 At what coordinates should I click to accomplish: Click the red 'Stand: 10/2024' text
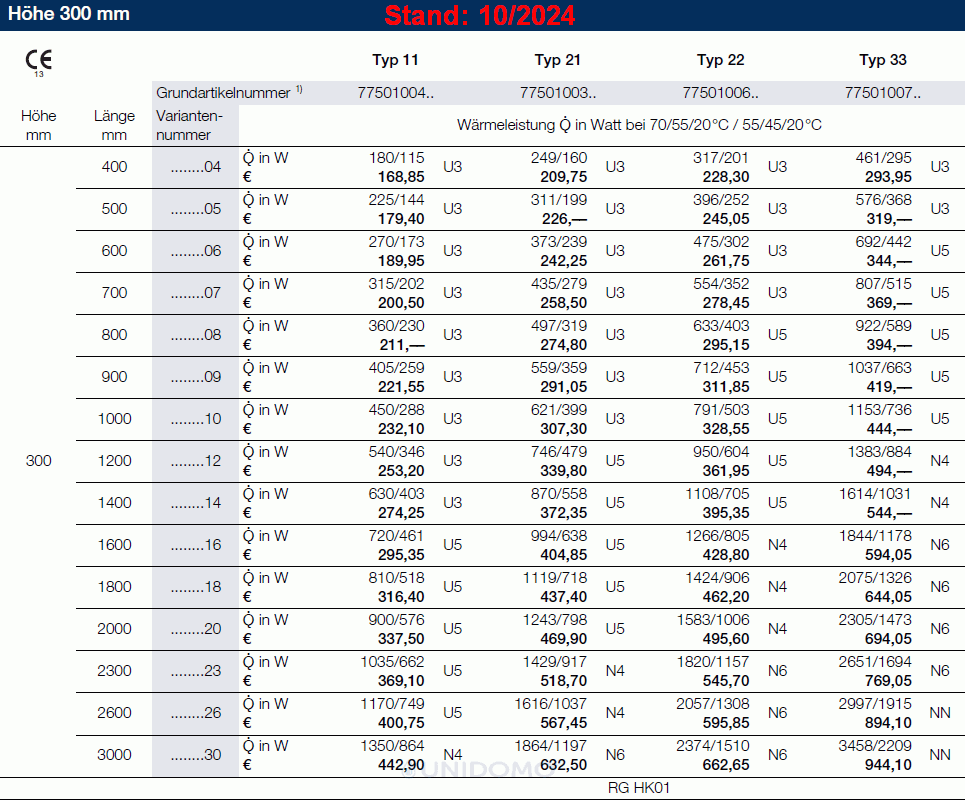coord(480,16)
